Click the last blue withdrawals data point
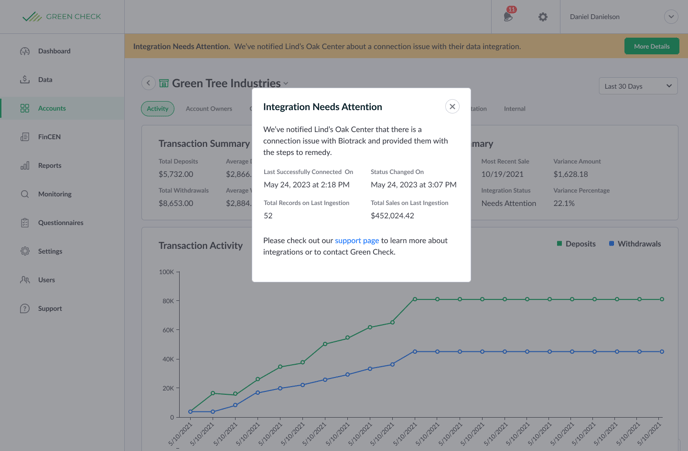 [x=662, y=351]
